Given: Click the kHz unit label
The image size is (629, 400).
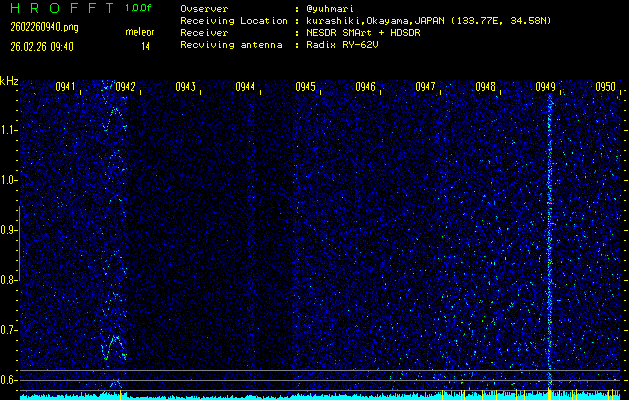Looking at the screenshot, I should (9, 81).
